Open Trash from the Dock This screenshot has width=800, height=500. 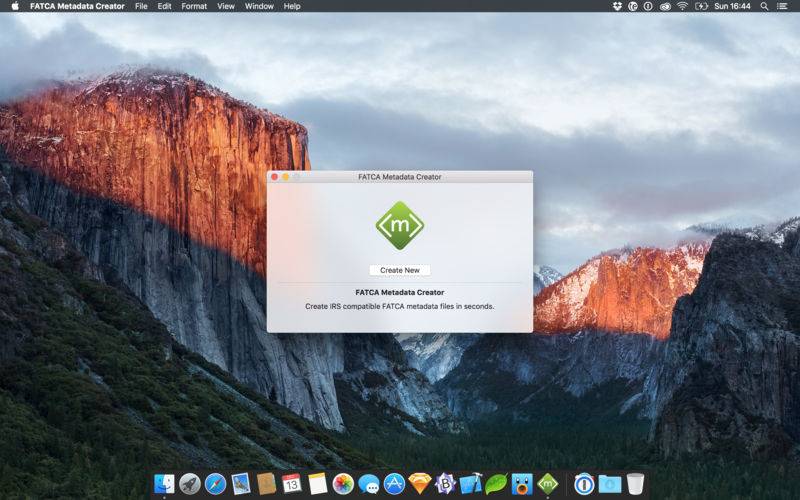point(635,484)
